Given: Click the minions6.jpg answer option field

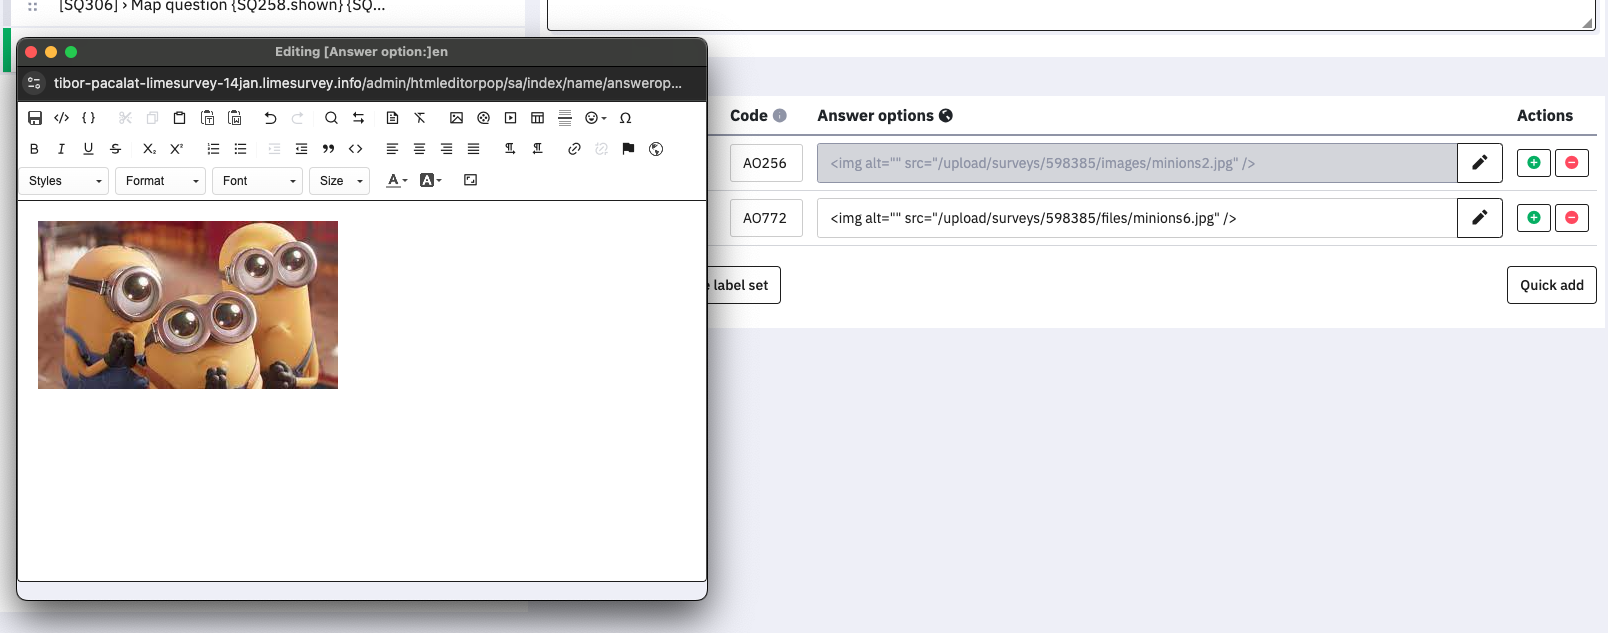Looking at the screenshot, I should (x=1137, y=218).
